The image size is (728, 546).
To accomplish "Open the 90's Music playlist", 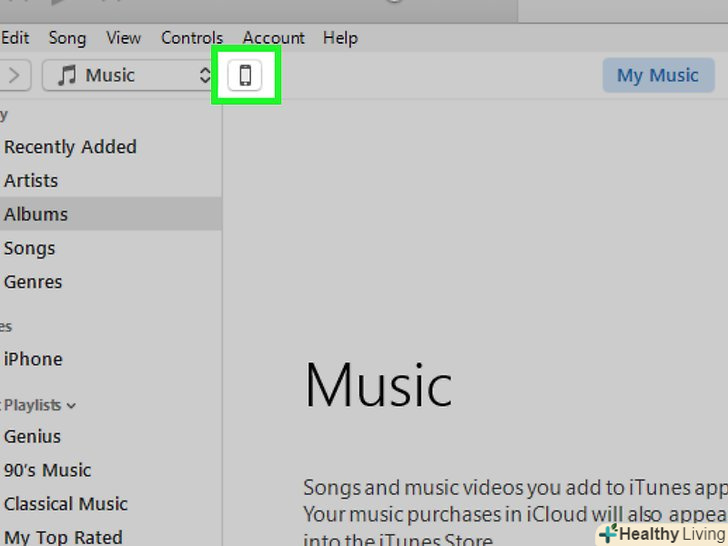I will [x=47, y=470].
